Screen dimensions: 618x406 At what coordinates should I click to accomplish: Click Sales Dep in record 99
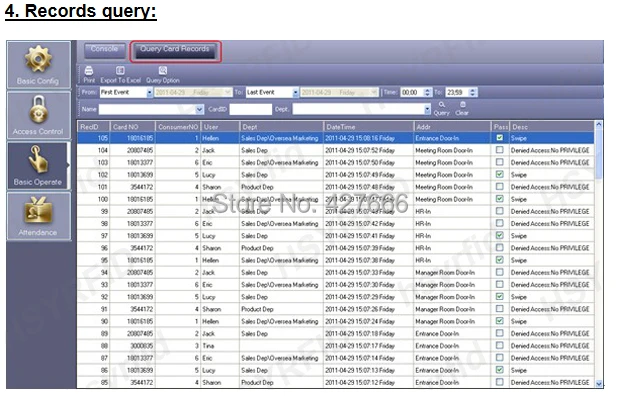click(254, 211)
